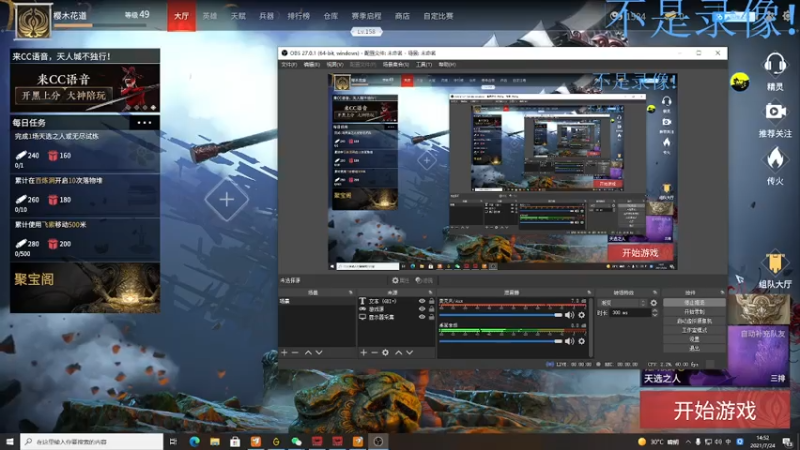Hide the game capture source
The height and width of the screenshot is (450, 800).
point(421,309)
